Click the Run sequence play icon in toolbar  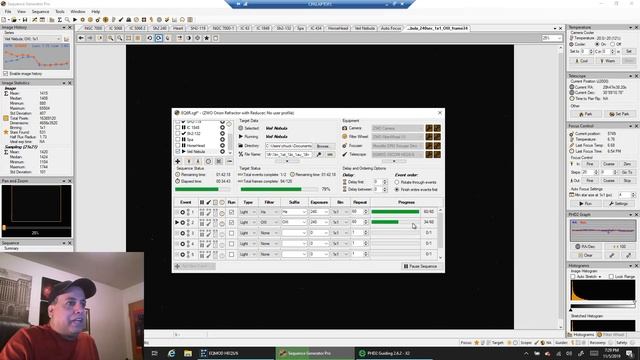75,20
